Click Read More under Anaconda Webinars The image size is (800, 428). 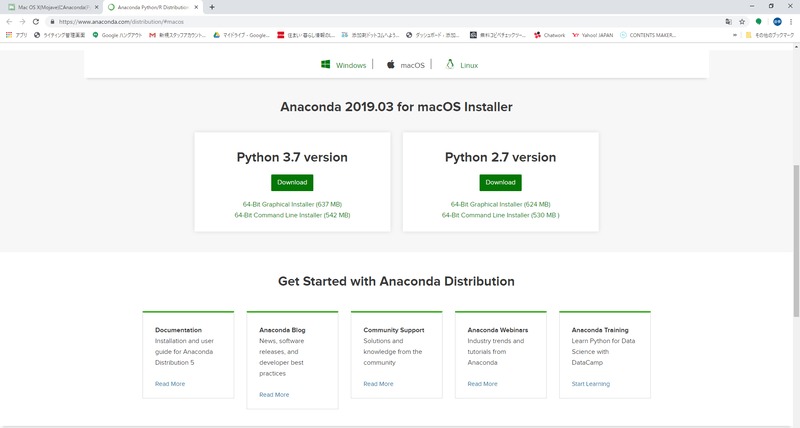(482, 384)
